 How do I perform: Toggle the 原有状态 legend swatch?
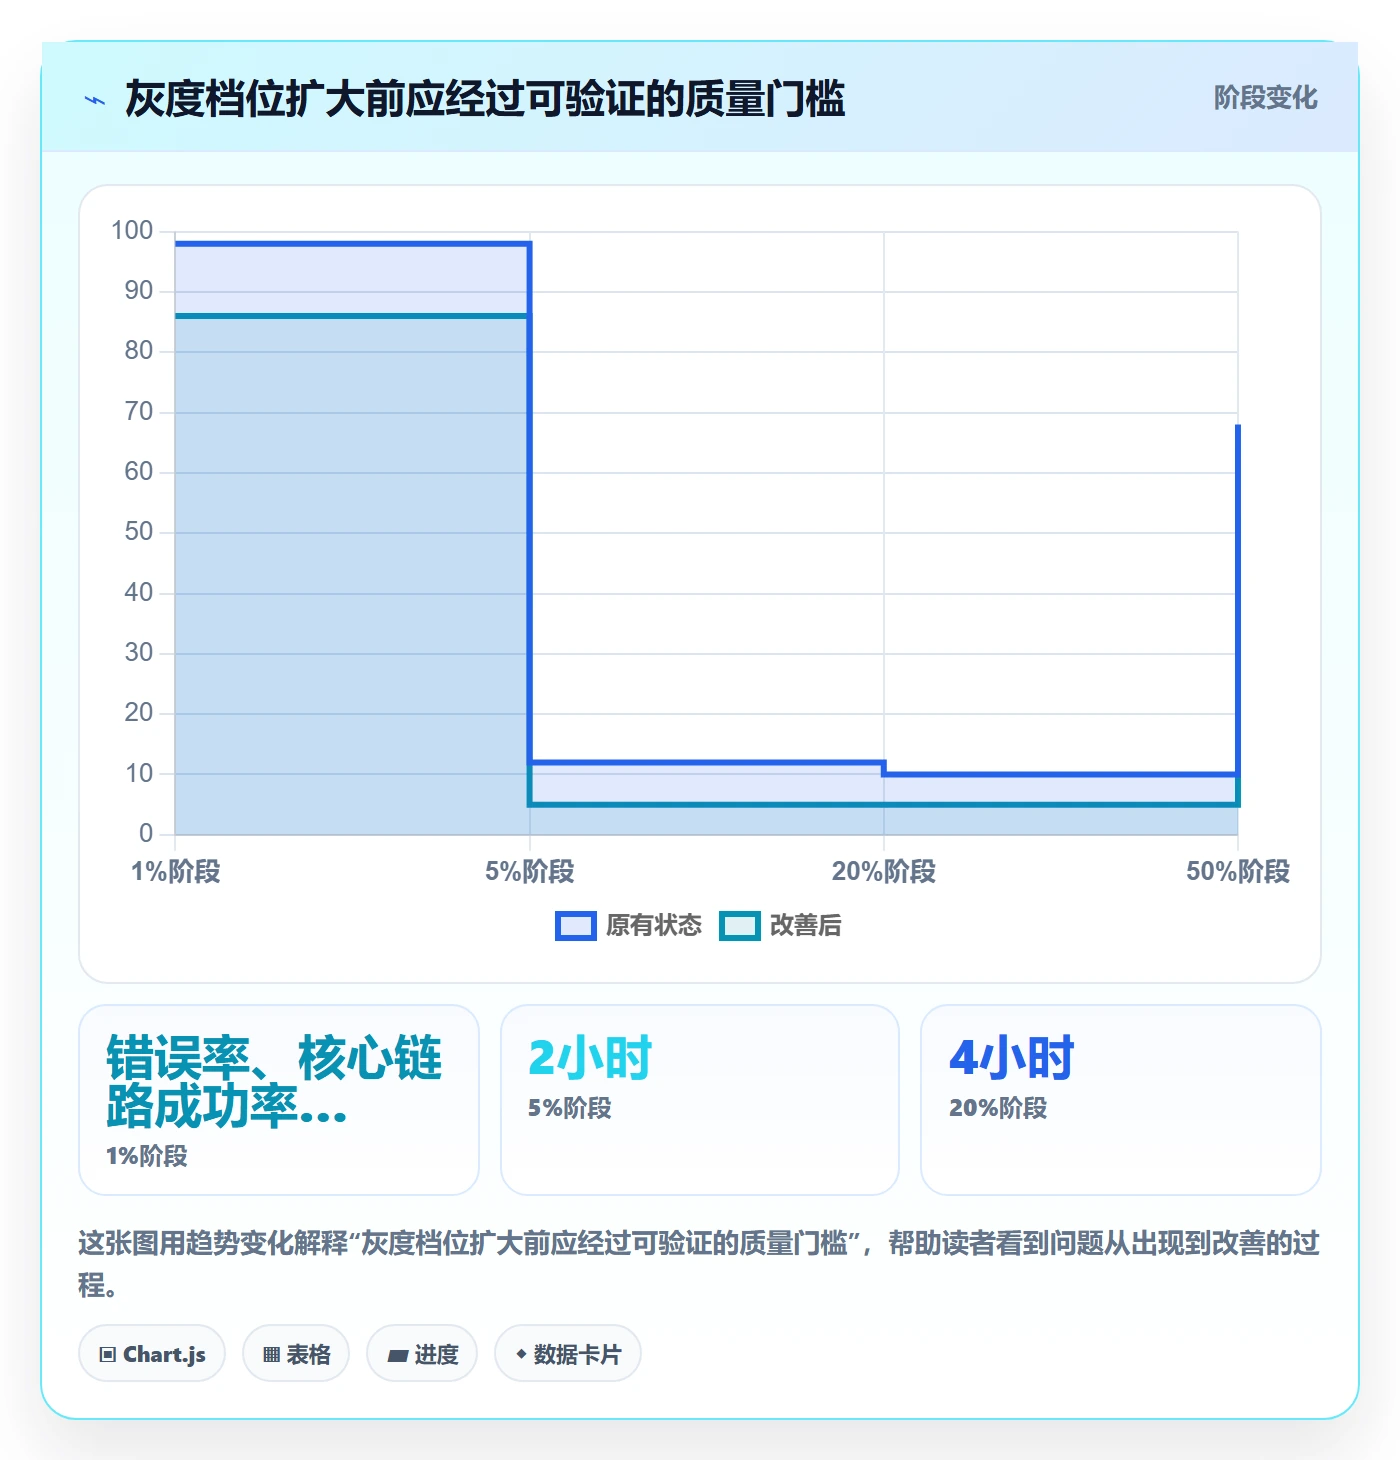(x=575, y=926)
